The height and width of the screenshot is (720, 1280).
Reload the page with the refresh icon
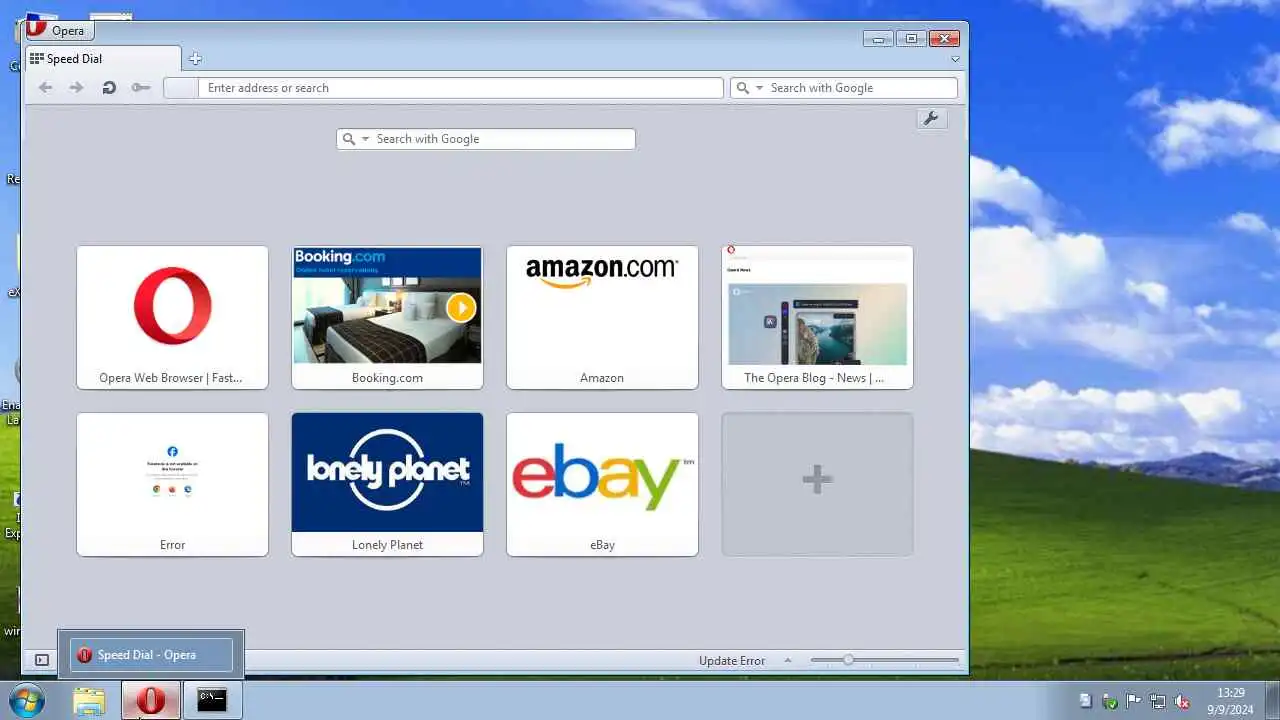(109, 88)
